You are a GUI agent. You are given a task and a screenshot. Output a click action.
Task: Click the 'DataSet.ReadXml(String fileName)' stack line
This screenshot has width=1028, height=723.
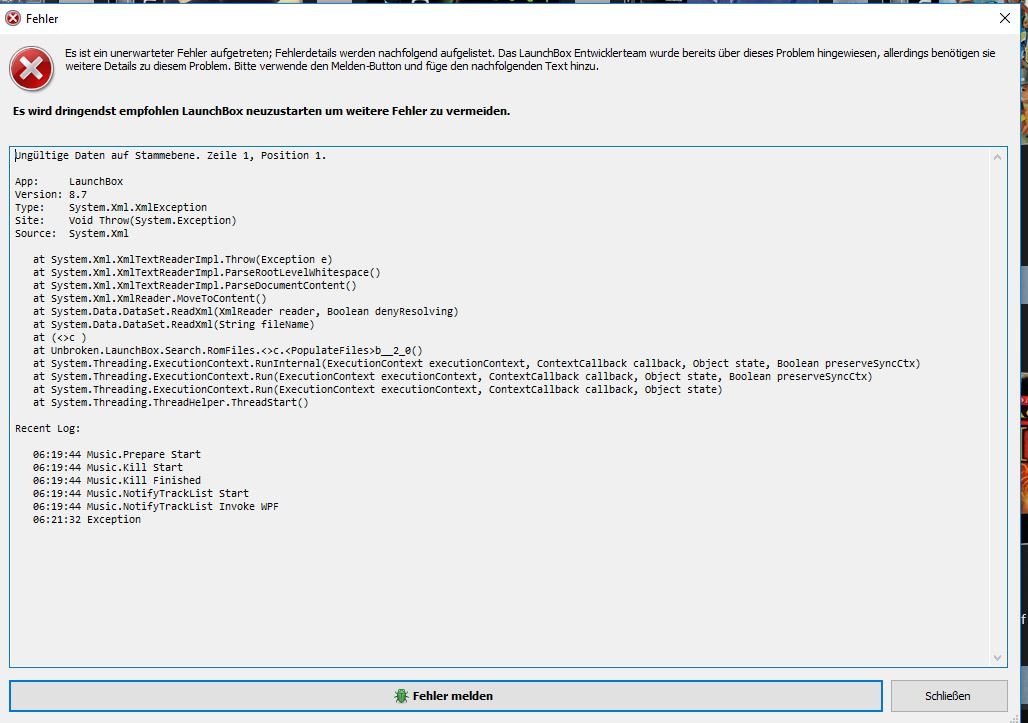click(174, 324)
